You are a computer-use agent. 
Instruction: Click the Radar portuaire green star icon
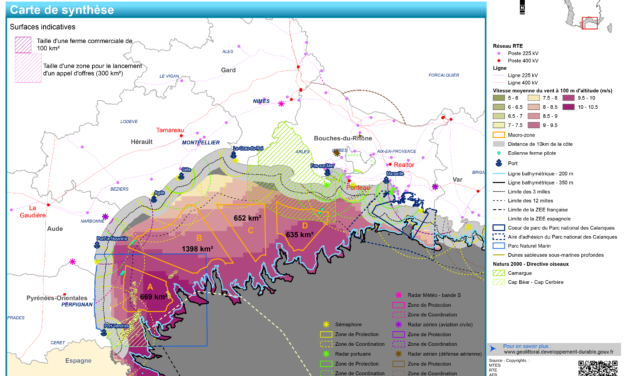(x=326, y=354)
